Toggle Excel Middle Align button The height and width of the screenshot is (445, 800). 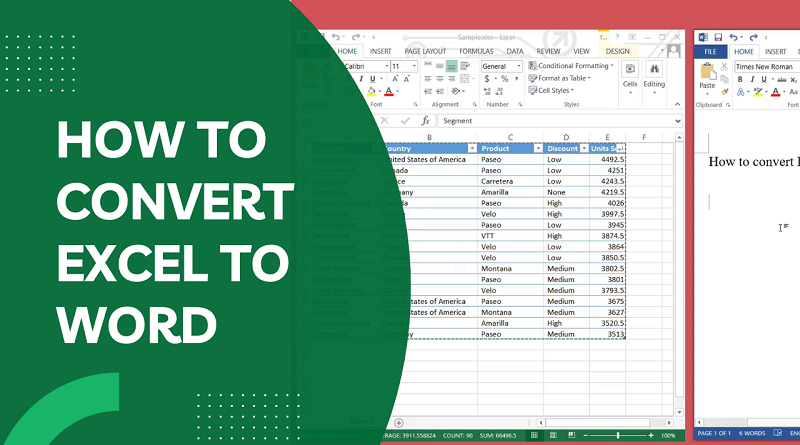(439, 66)
